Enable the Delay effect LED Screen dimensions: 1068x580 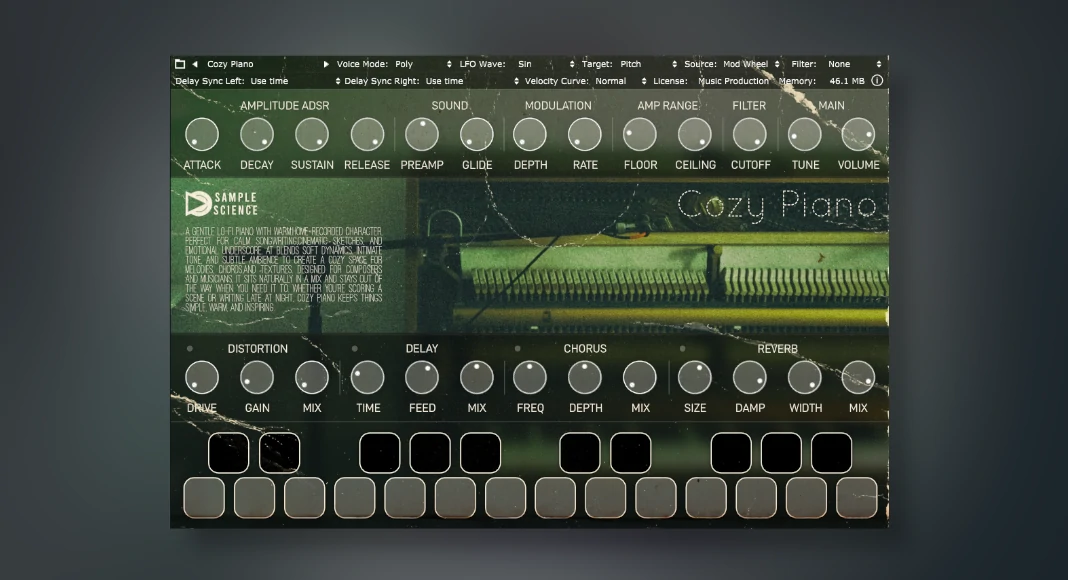pyautogui.click(x=355, y=349)
